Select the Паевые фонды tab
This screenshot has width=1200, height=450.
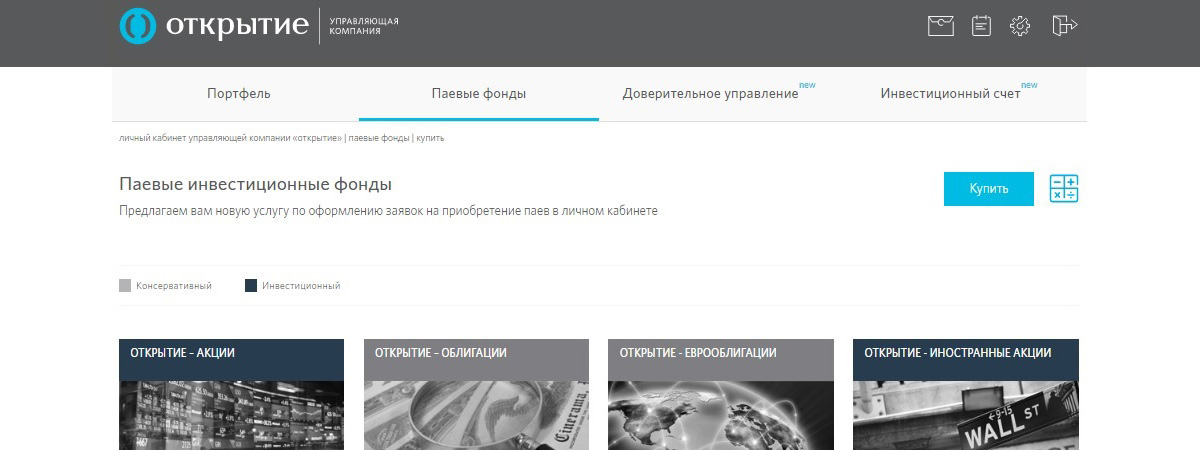coord(479,94)
